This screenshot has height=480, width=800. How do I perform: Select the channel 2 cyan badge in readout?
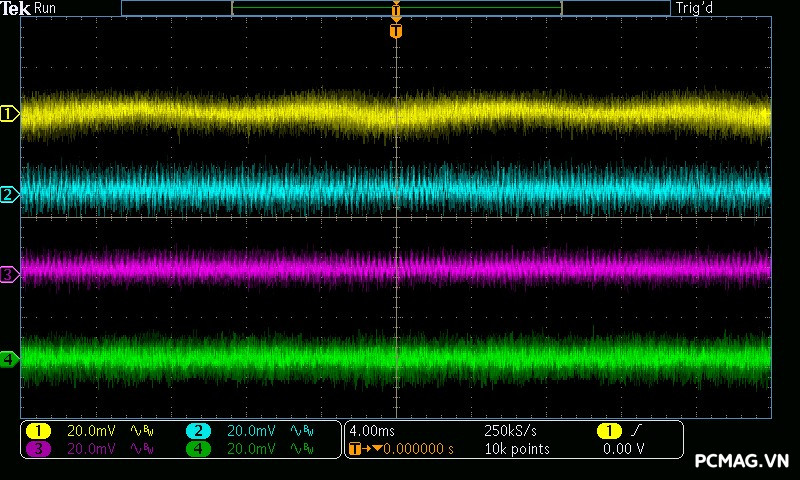(198, 430)
